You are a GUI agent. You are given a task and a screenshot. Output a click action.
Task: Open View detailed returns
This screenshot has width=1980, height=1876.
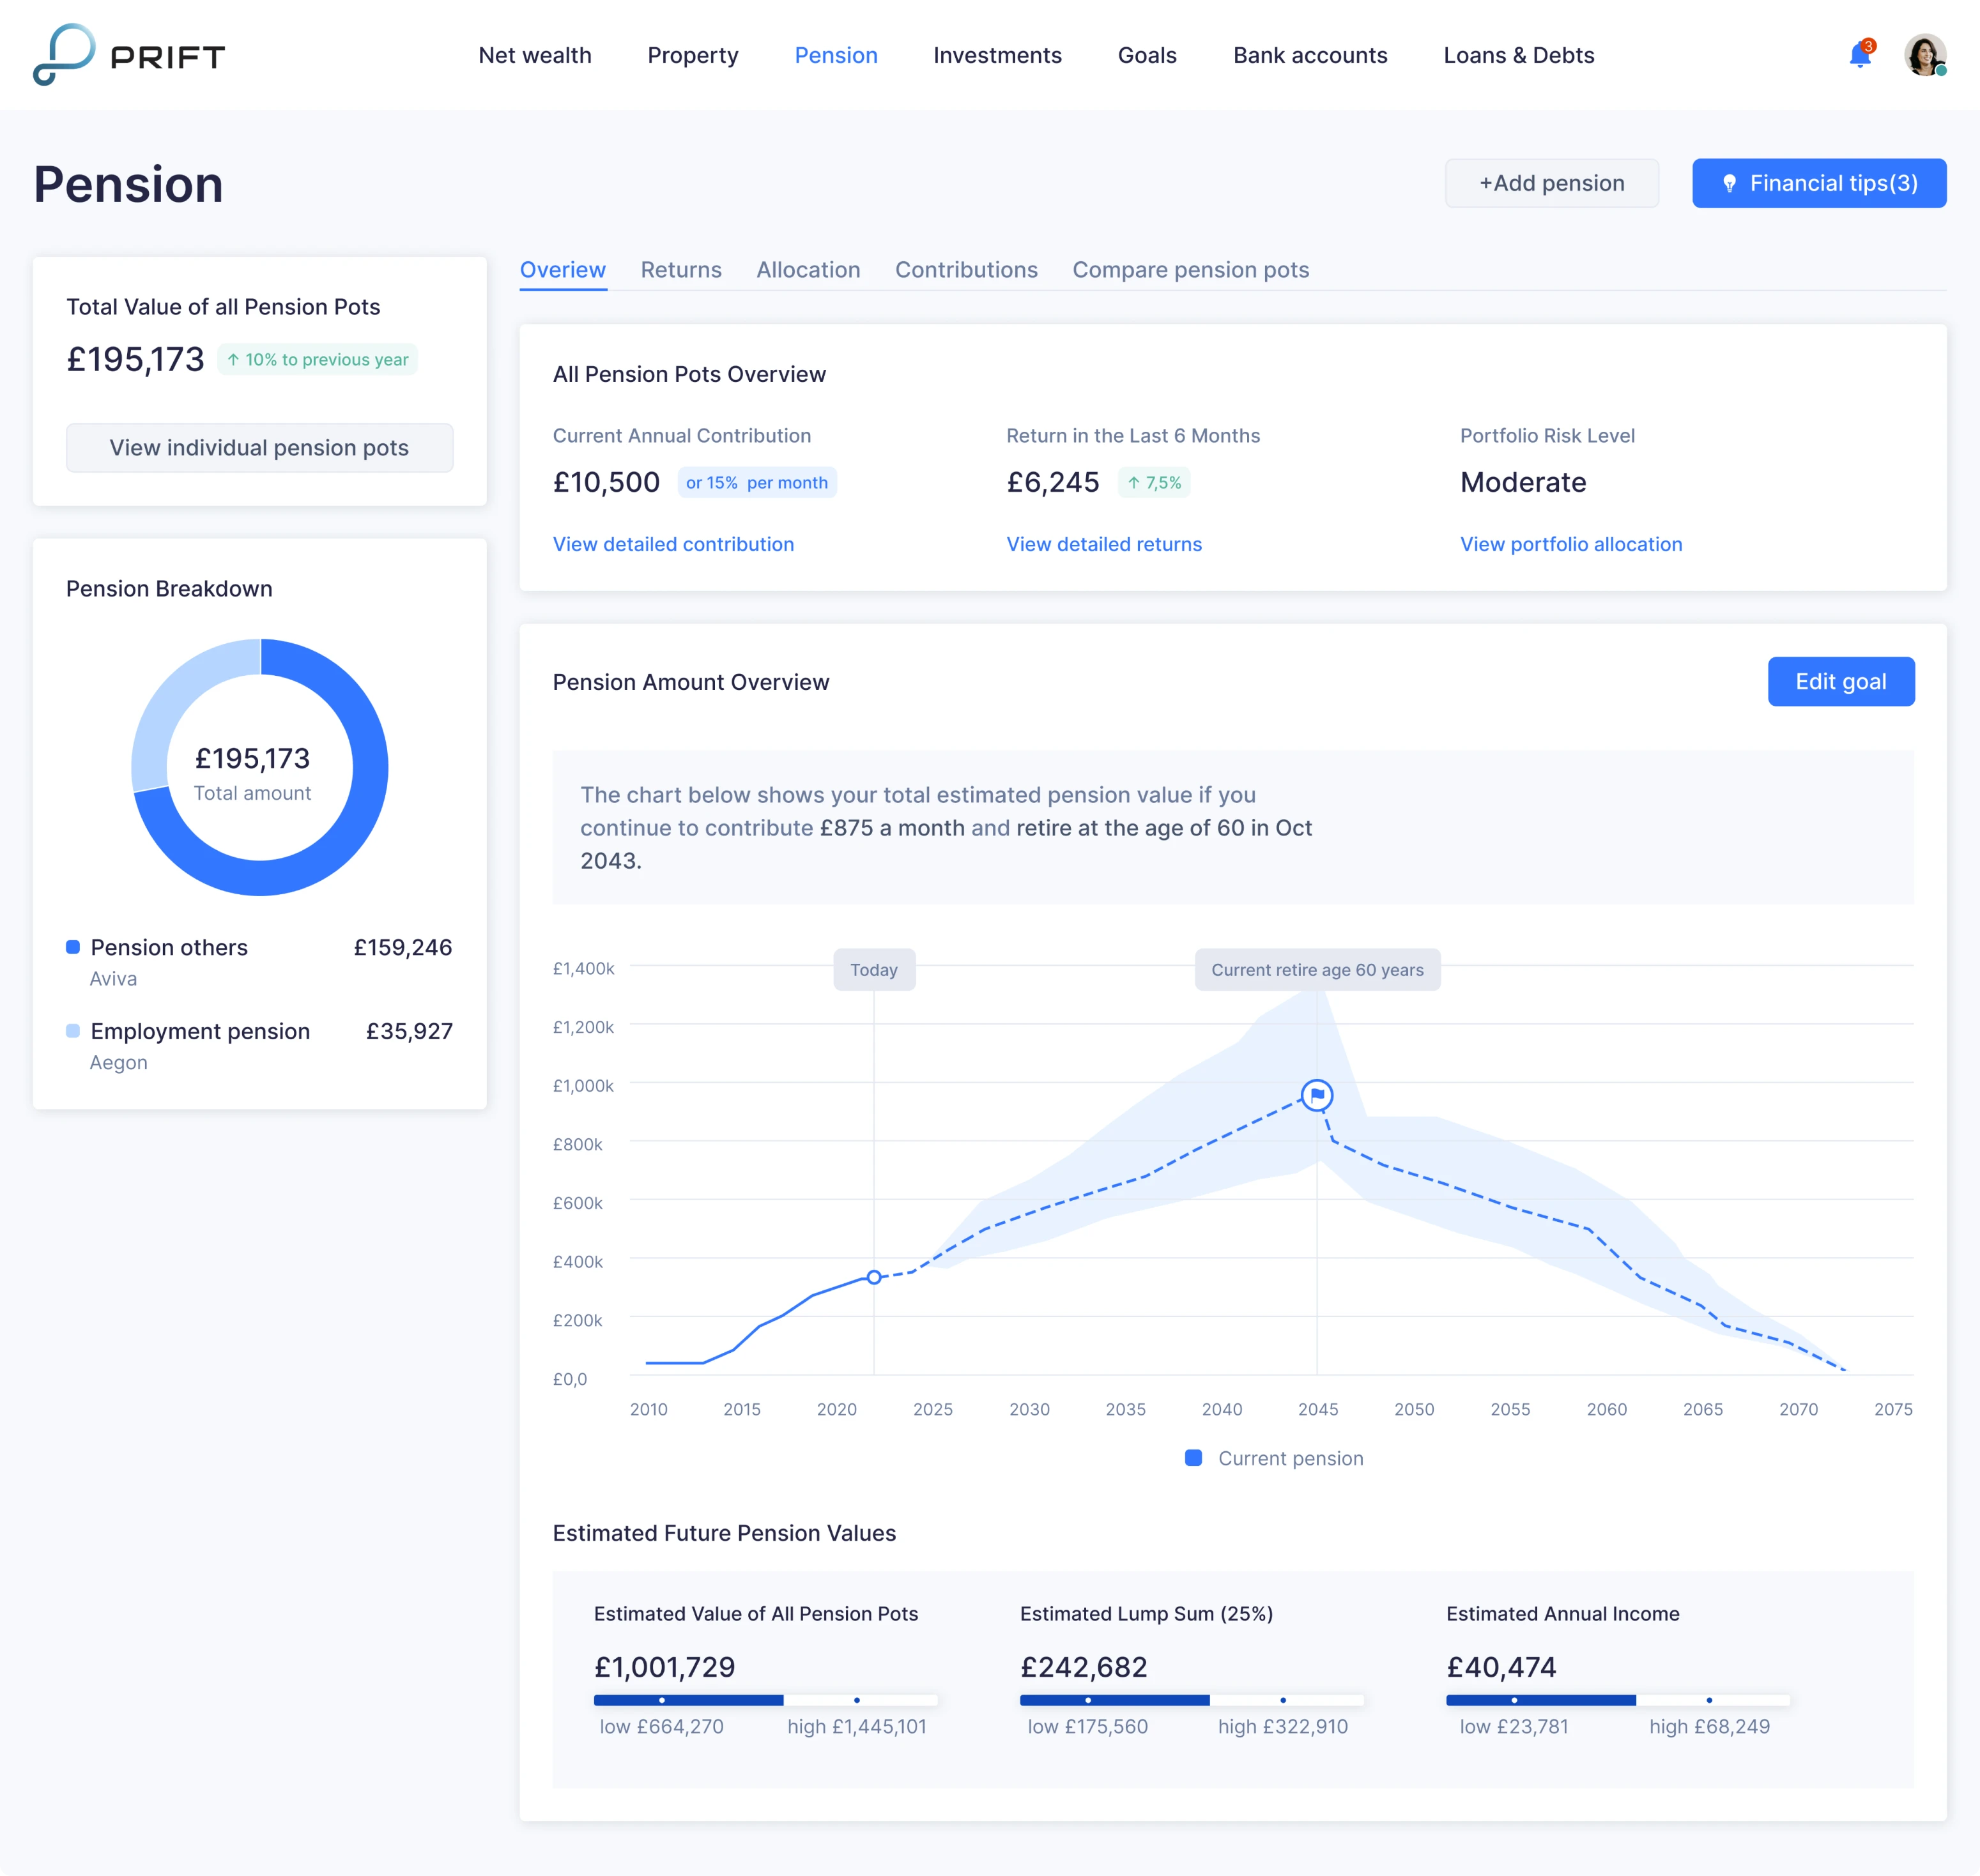(1104, 544)
